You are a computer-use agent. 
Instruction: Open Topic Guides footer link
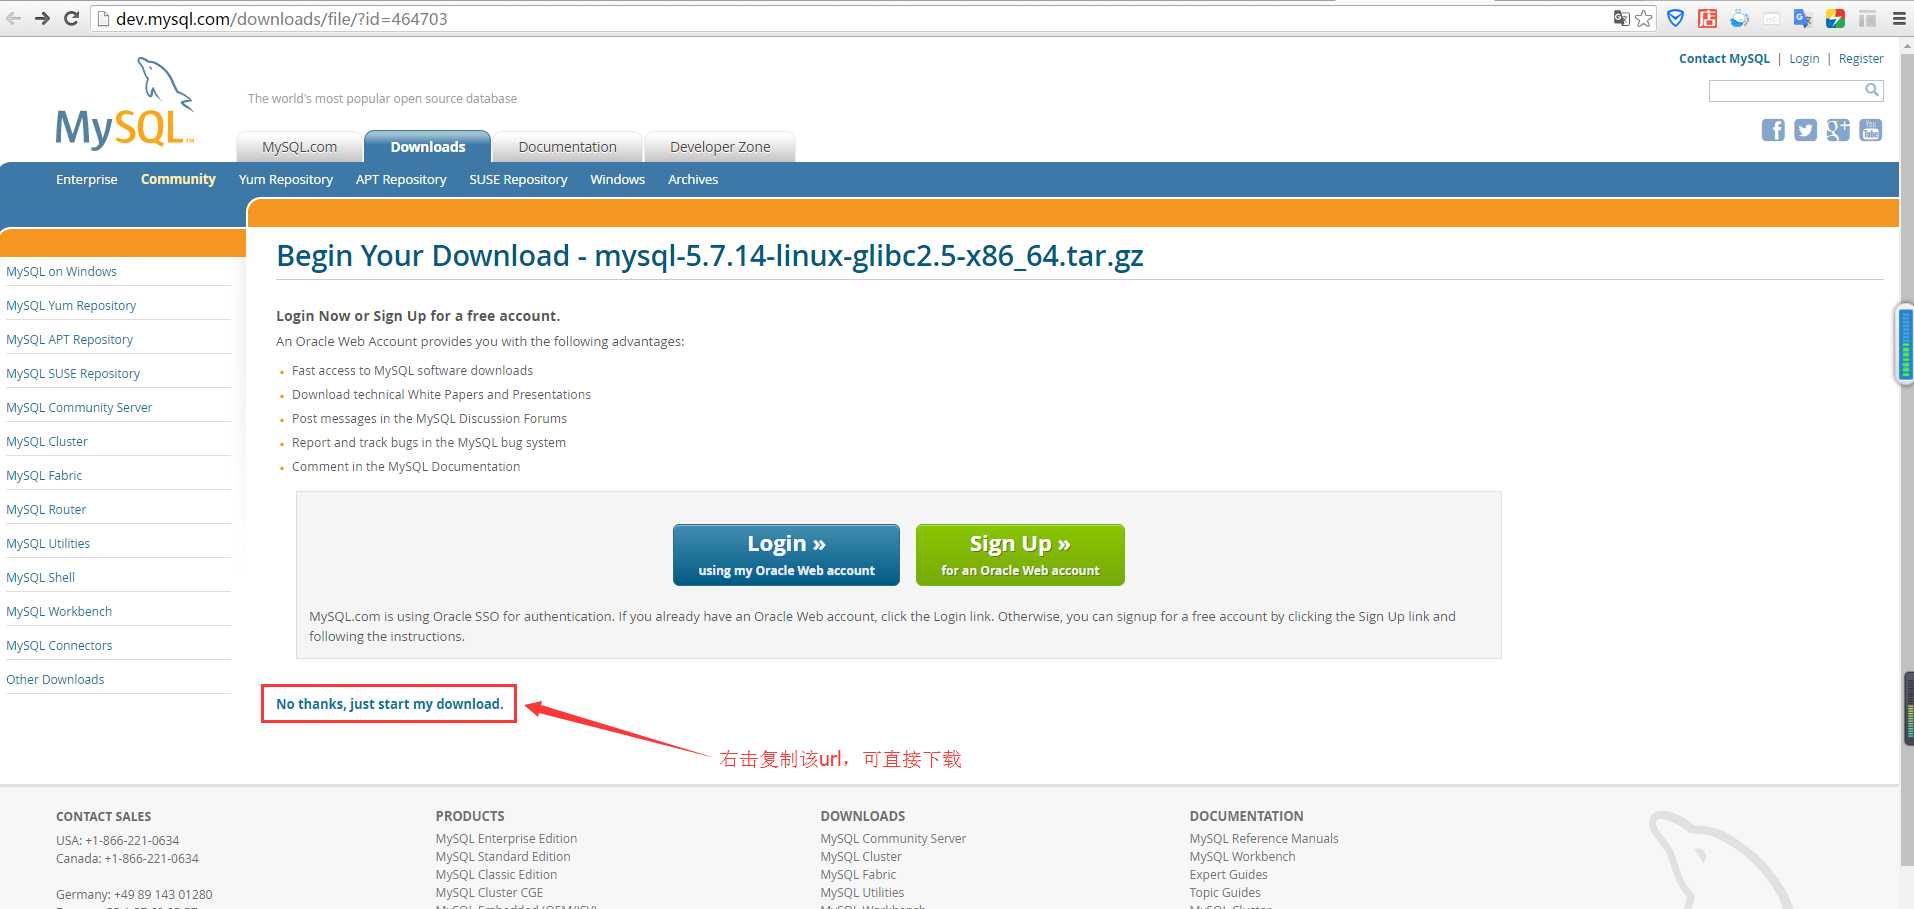tap(1225, 893)
